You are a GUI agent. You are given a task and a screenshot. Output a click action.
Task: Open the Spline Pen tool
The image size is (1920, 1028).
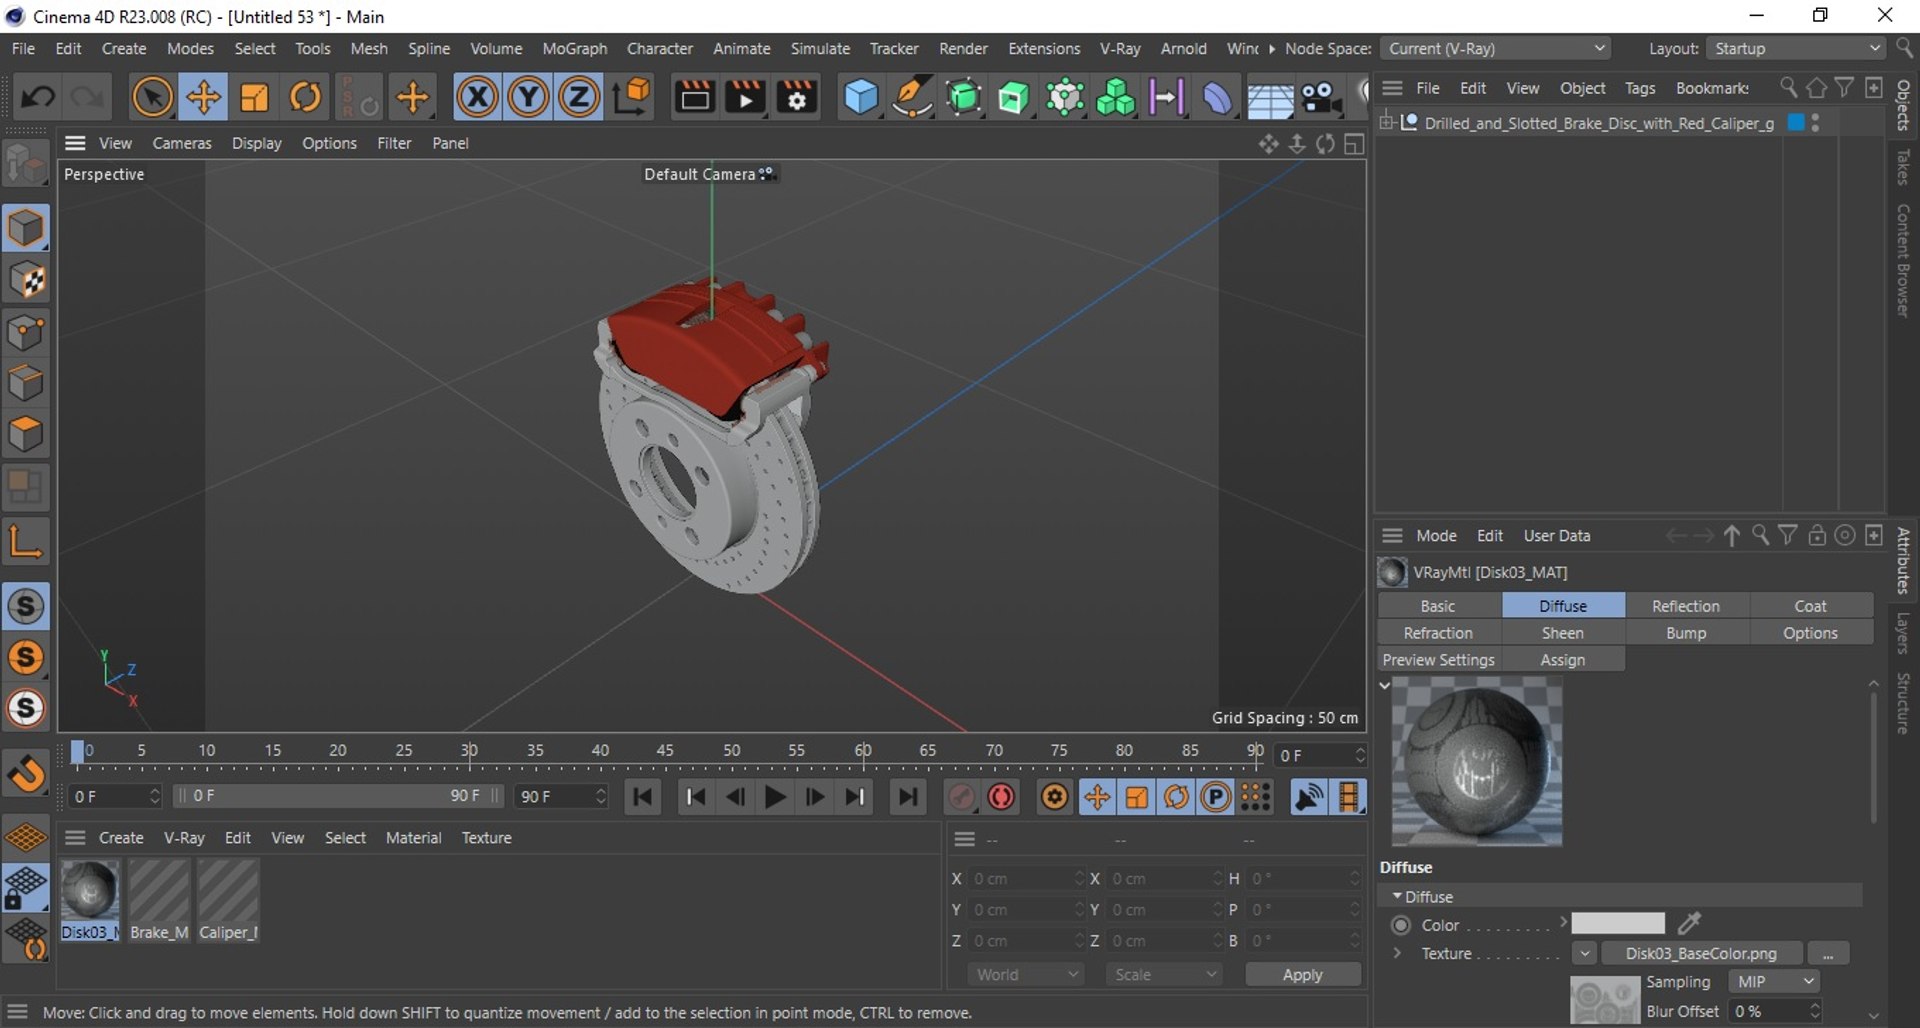click(x=912, y=97)
